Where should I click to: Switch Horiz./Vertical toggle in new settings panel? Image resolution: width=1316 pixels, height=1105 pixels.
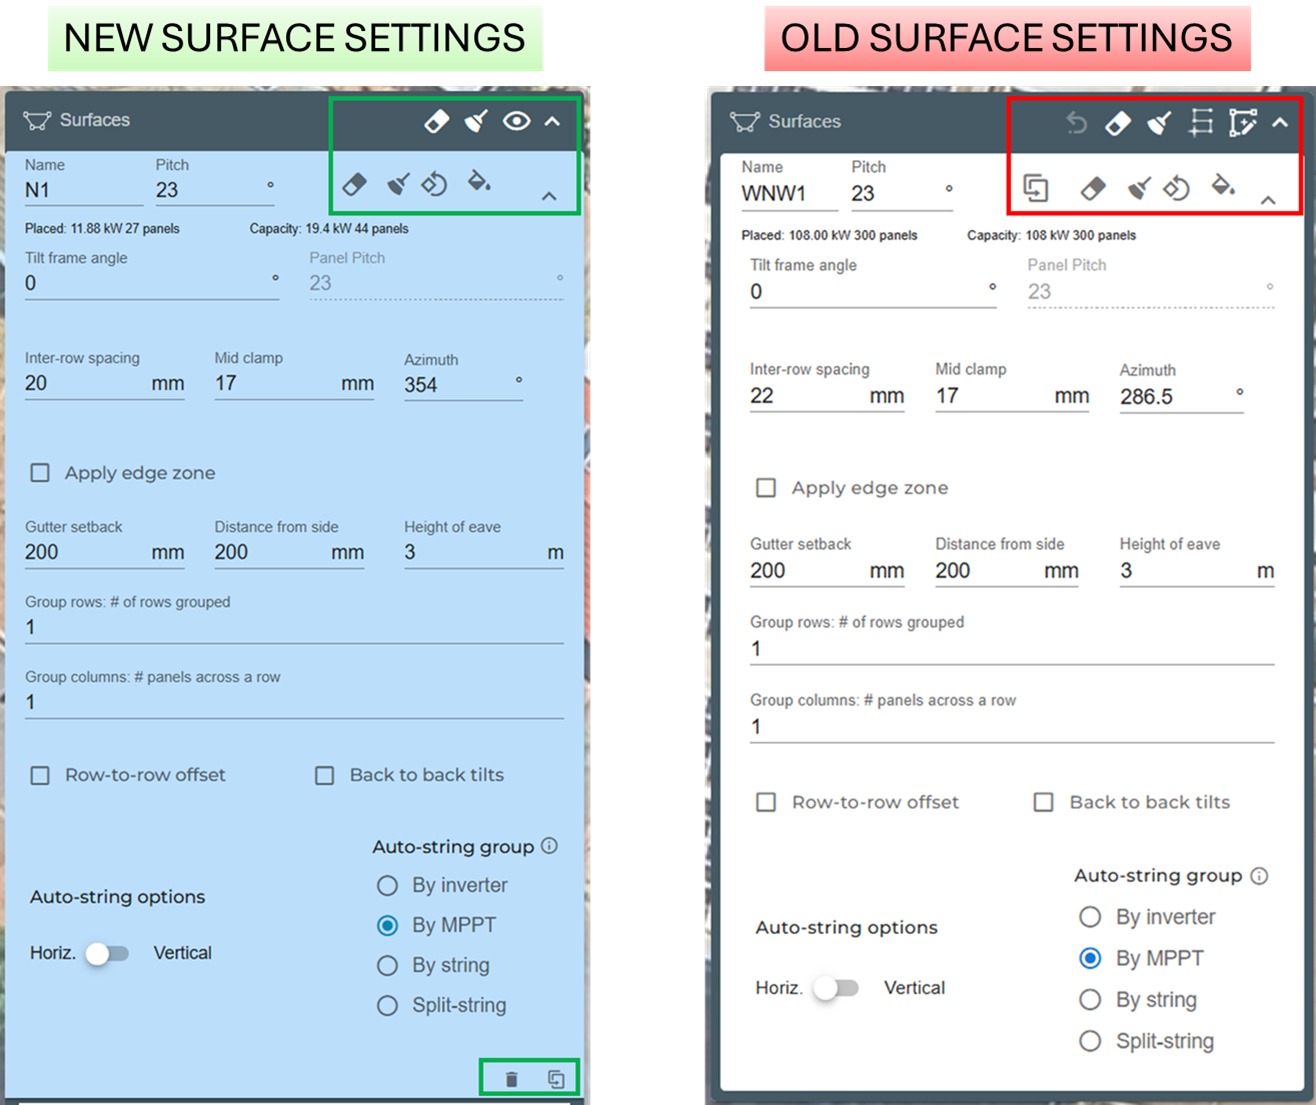tap(107, 953)
